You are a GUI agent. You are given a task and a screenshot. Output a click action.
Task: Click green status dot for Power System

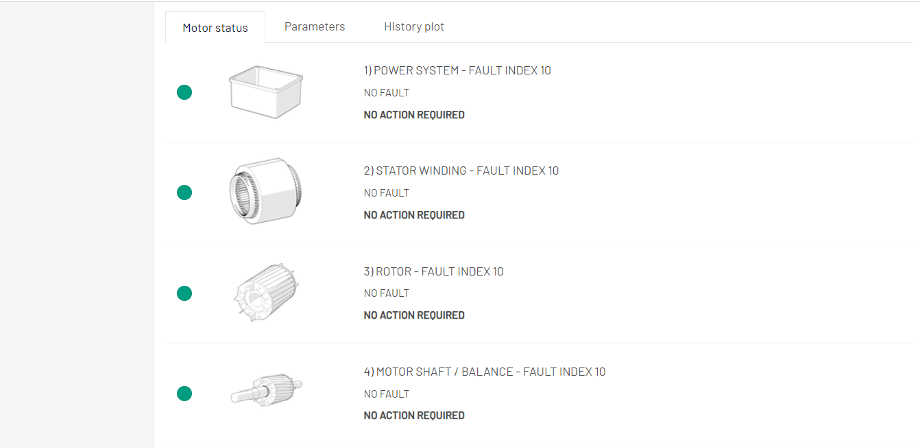coord(184,93)
